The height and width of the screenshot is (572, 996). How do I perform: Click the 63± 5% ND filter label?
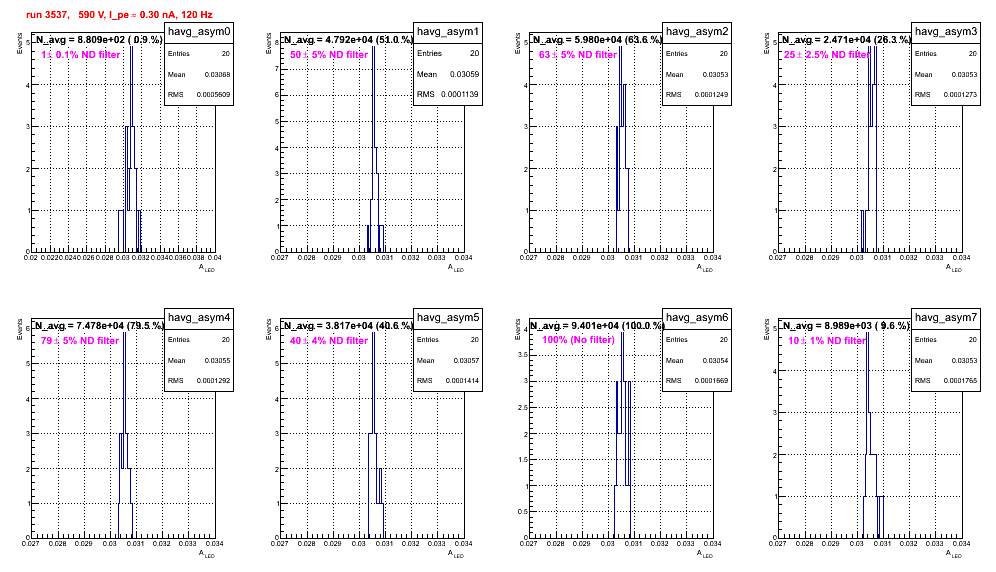tap(578, 55)
